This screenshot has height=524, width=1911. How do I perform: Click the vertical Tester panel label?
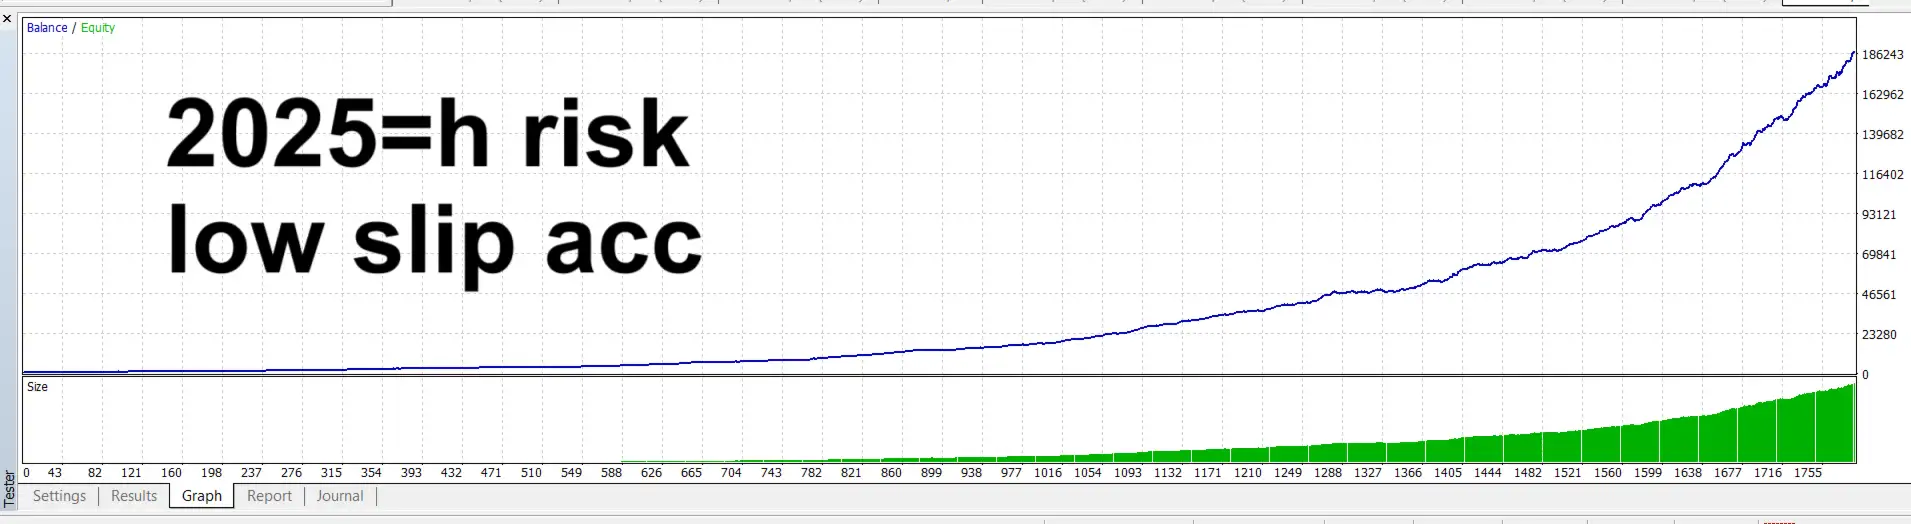(9, 489)
